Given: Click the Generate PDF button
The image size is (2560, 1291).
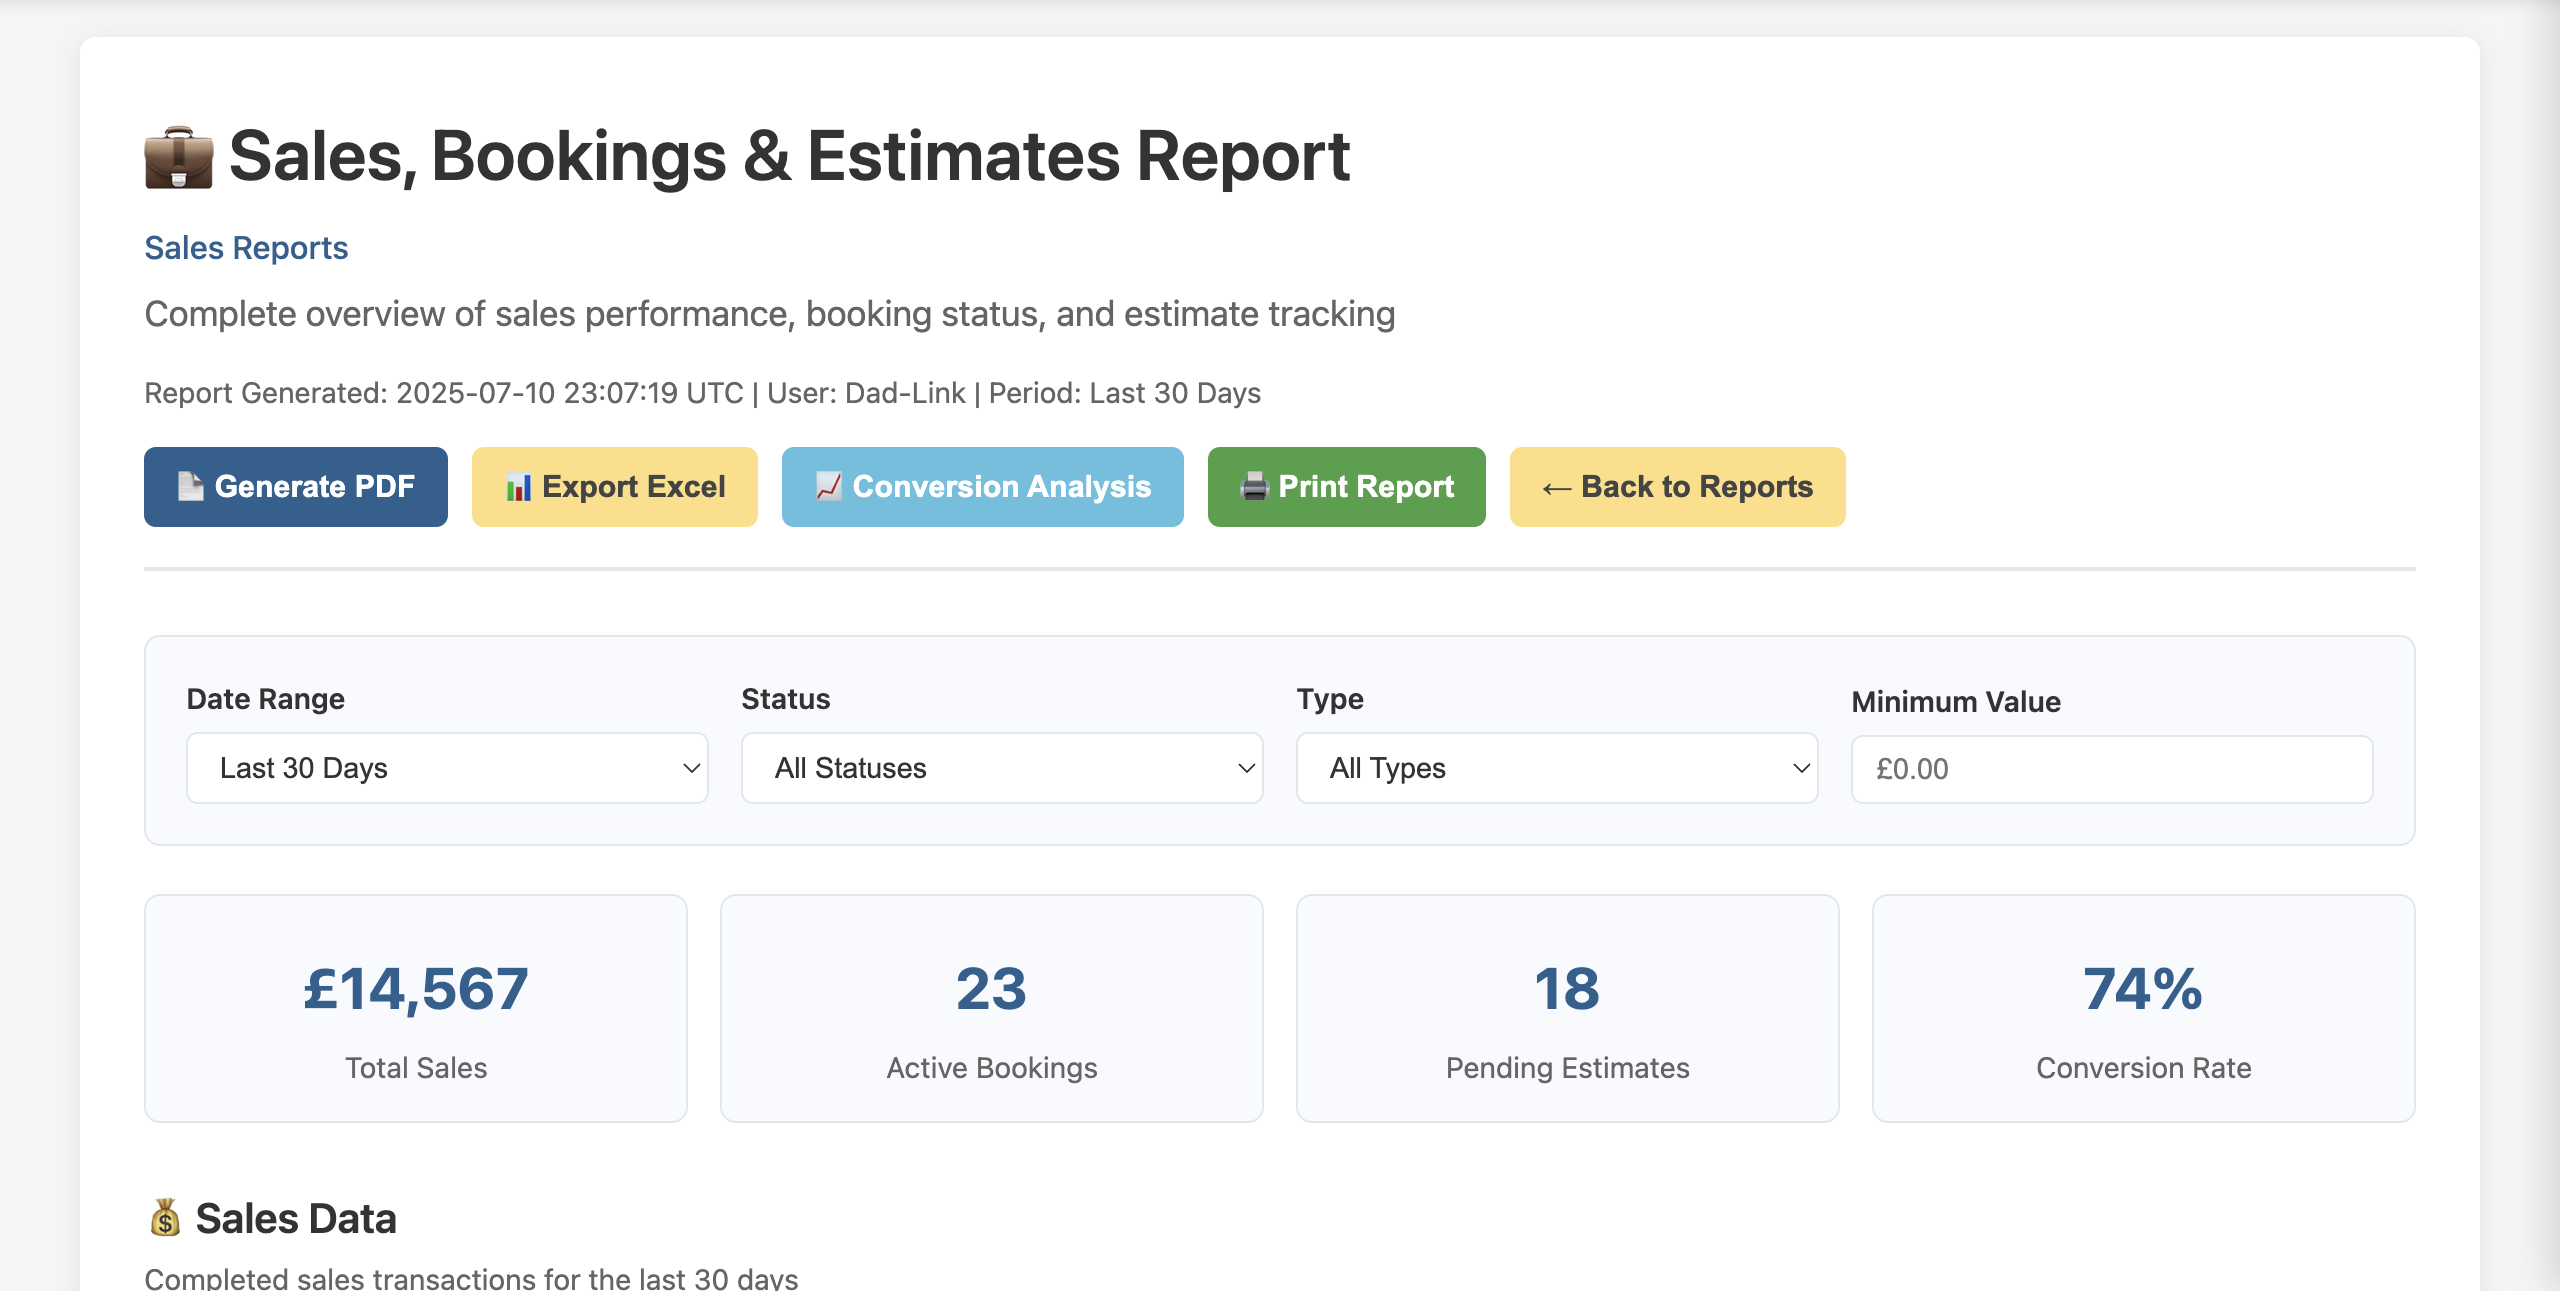Looking at the screenshot, I should click(295, 487).
